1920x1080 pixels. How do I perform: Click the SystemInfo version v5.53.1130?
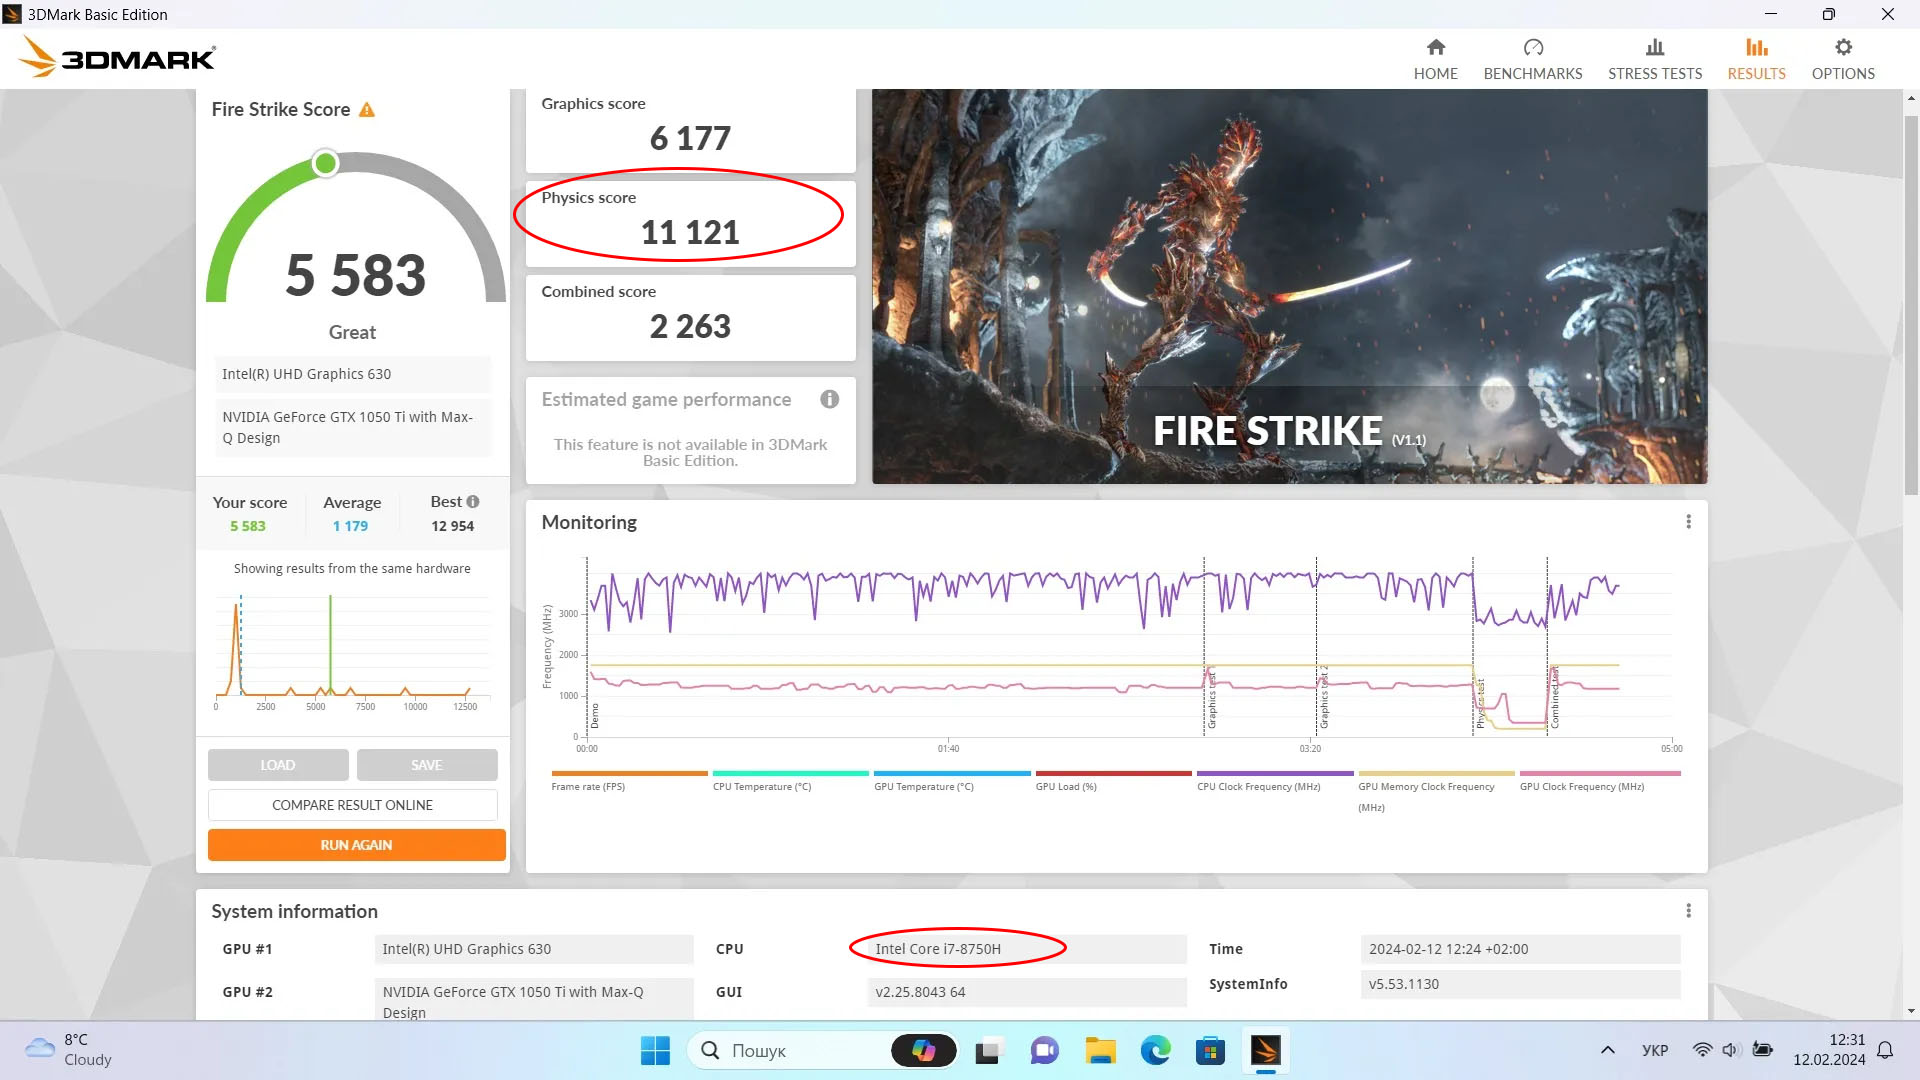(1520, 984)
